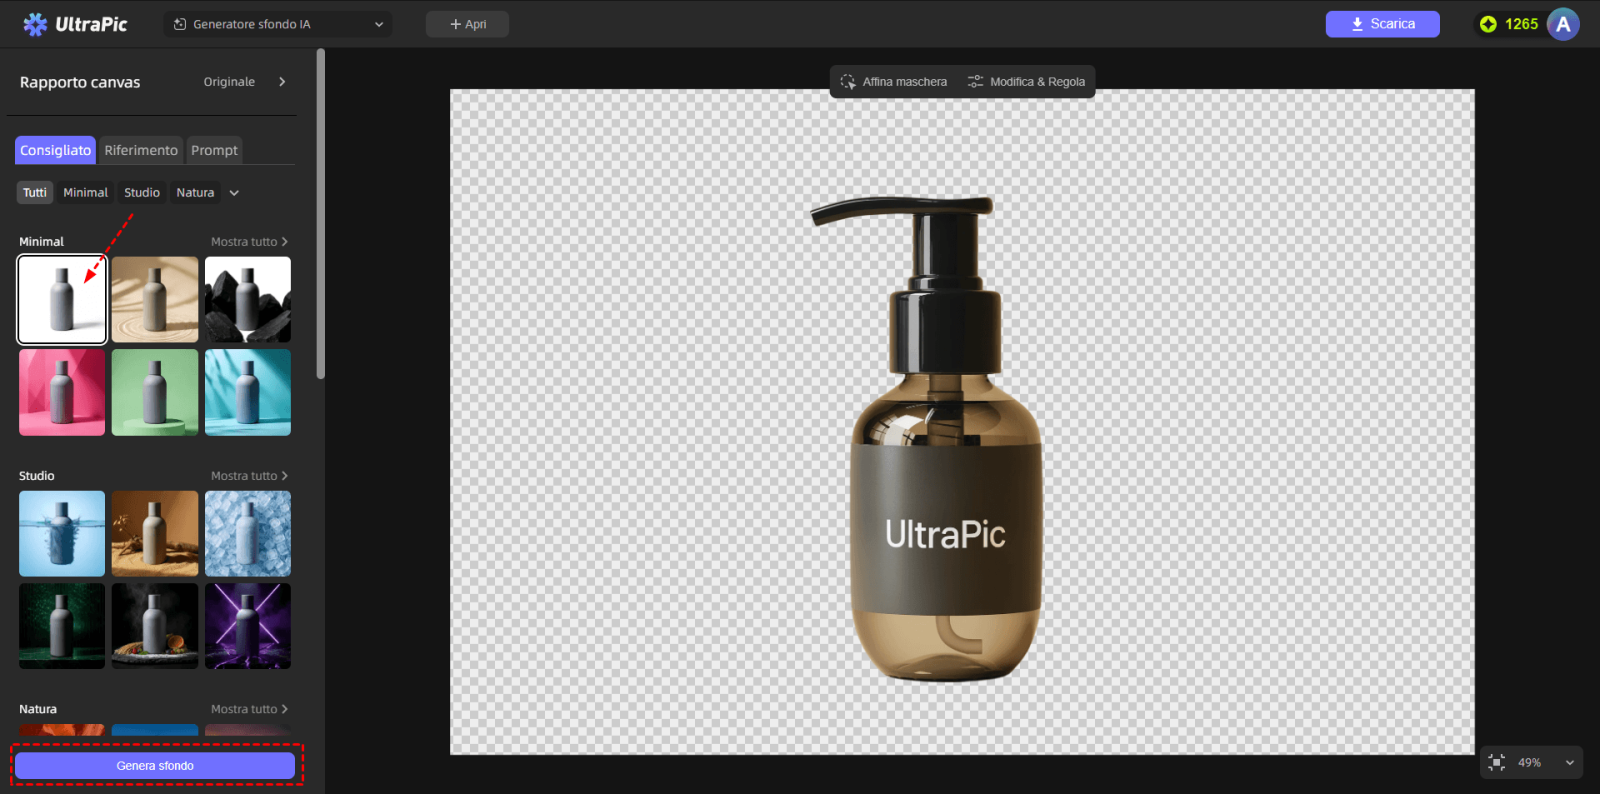Expand the Rapporto canvas Originale chevron
The height and width of the screenshot is (794, 1600).
282,82
